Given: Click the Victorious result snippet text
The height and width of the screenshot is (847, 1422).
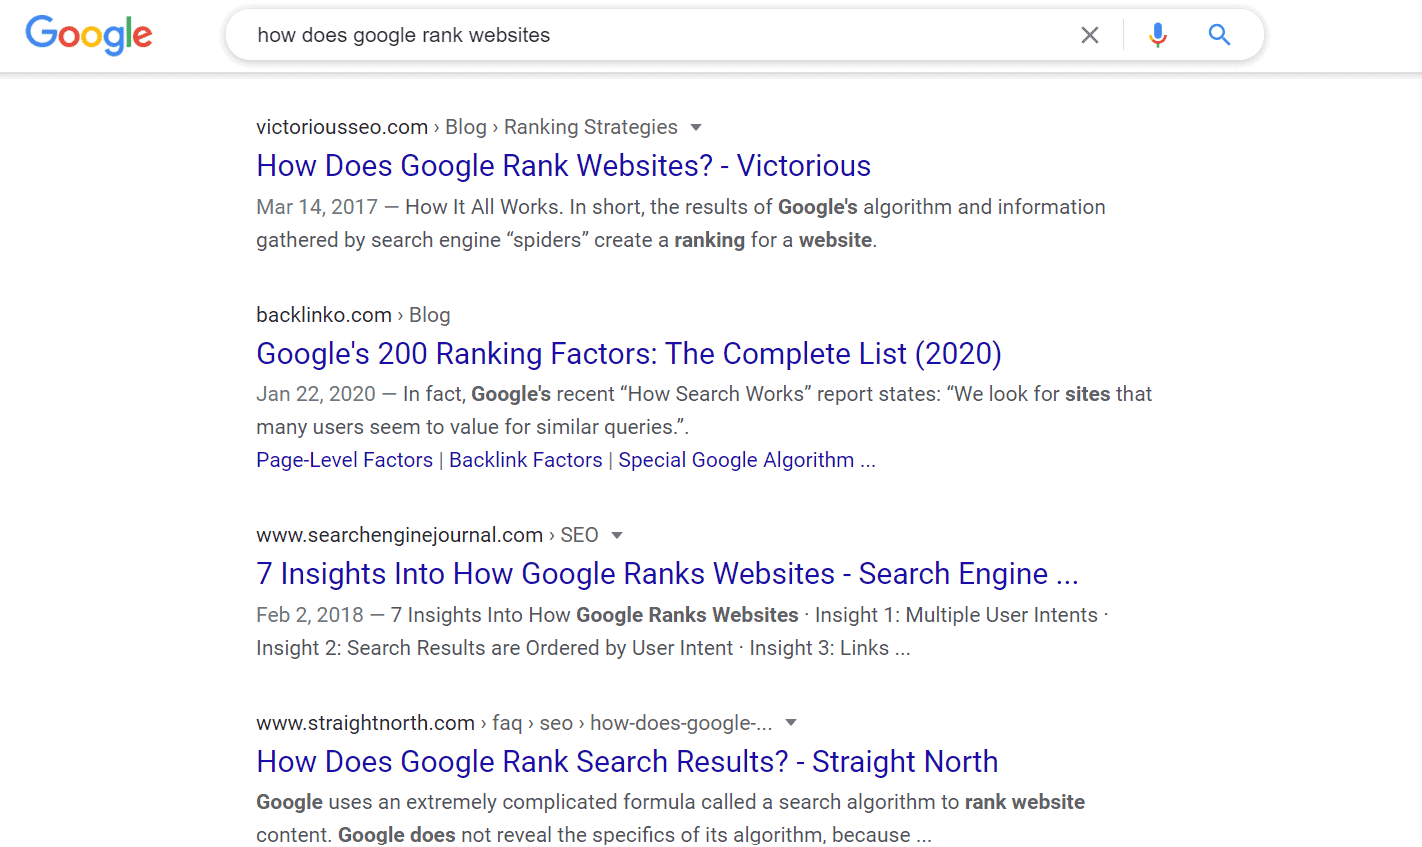Looking at the screenshot, I should (681, 223).
